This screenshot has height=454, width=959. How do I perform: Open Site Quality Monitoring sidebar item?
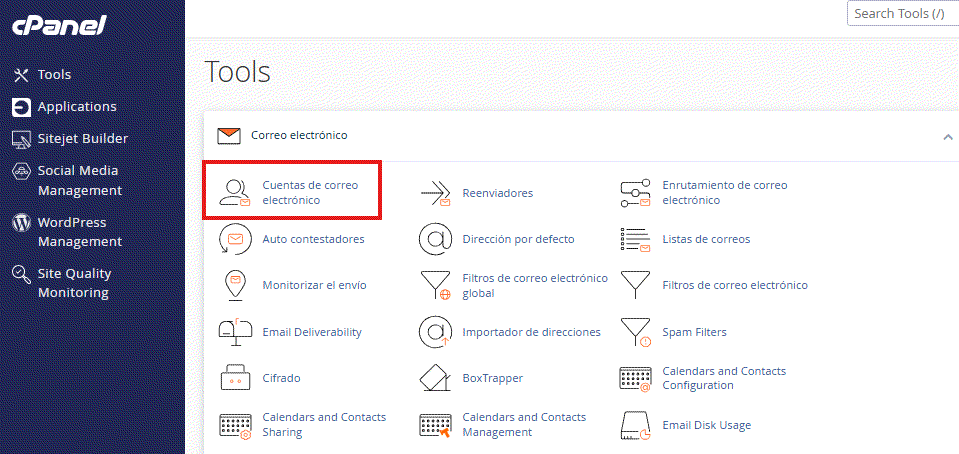click(74, 283)
